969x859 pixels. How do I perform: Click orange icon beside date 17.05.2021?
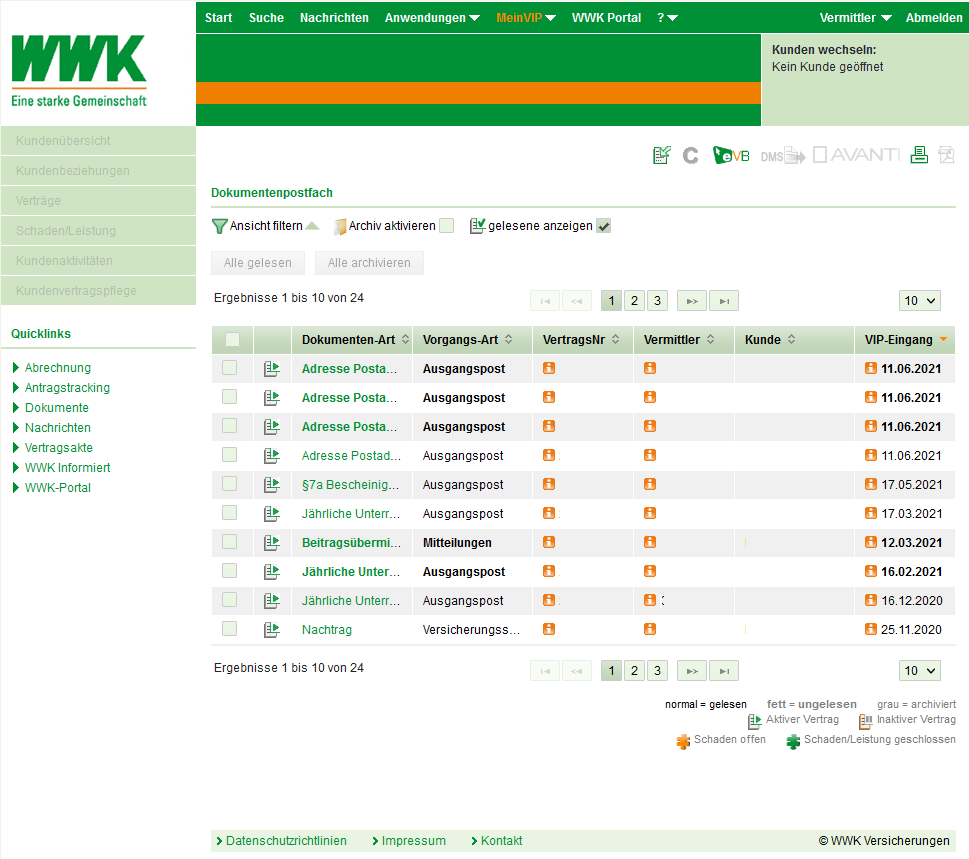pos(871,484)
